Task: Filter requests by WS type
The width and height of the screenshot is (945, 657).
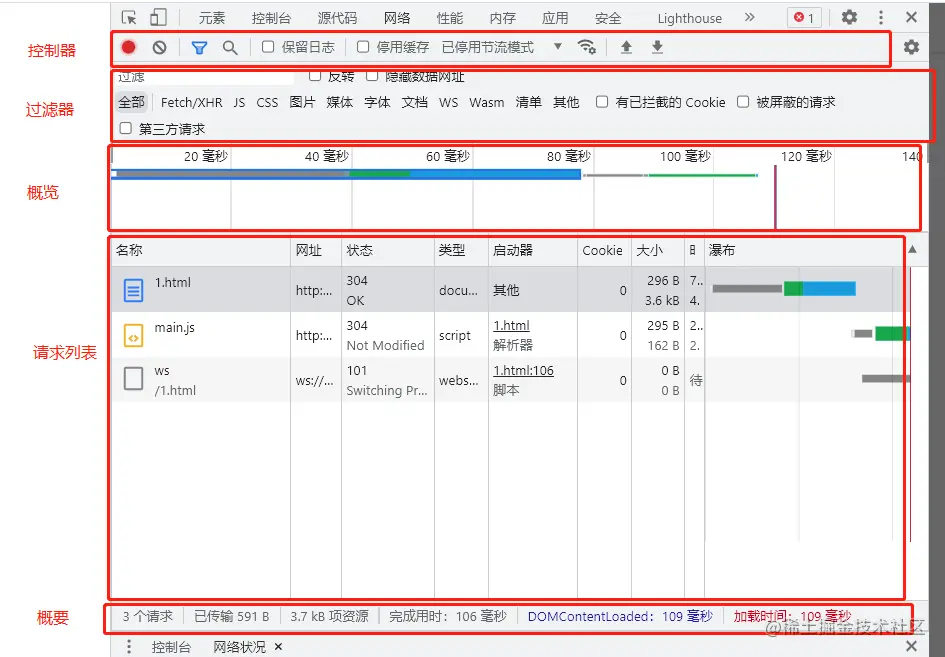Action: pos(448,102)
